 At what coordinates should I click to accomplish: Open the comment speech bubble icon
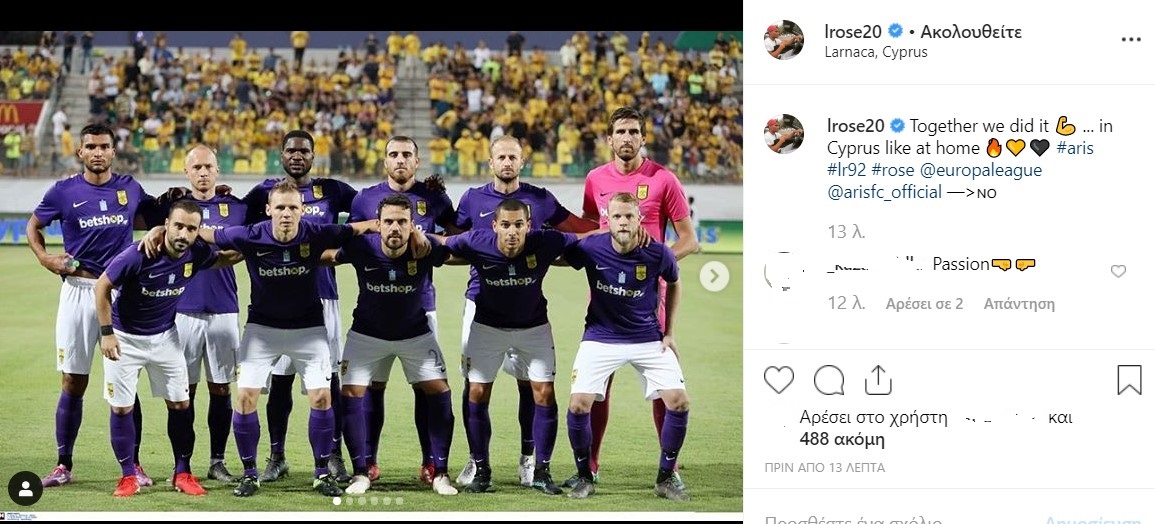click(829, 380)
